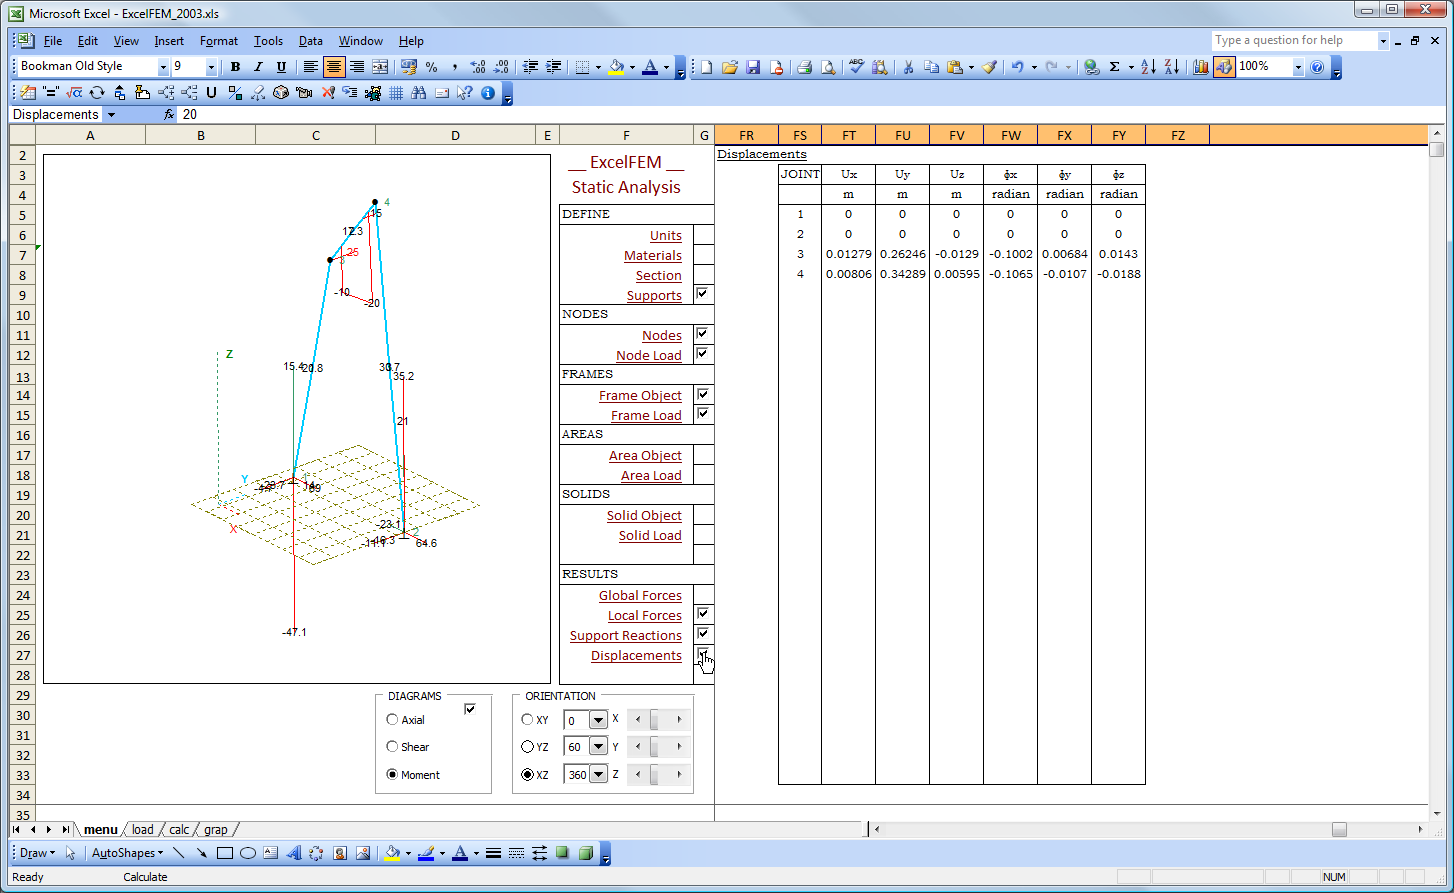Screen dimensions: 1454x893
Task: Adjust the X orientation slider
Action: (658, 720)
